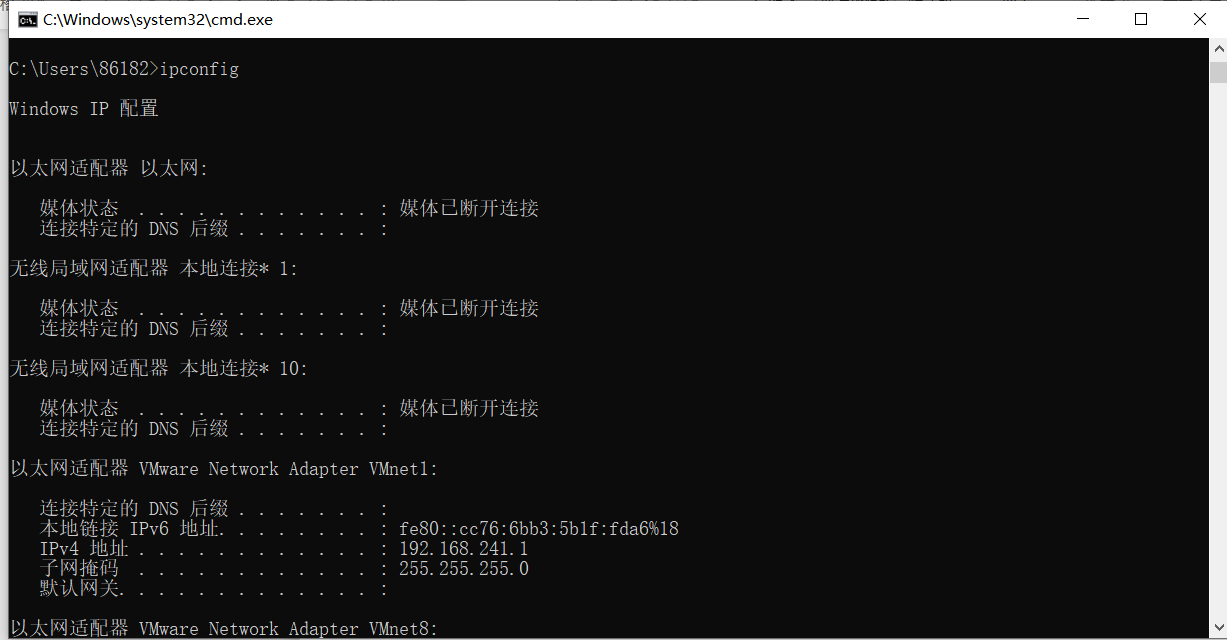Viewport: 1227px width, 640px height.
Task: Click the IPv6 address fe80::cc76:6bb3:5b1f:fda6%18
Action: click(x=539, y=529)
